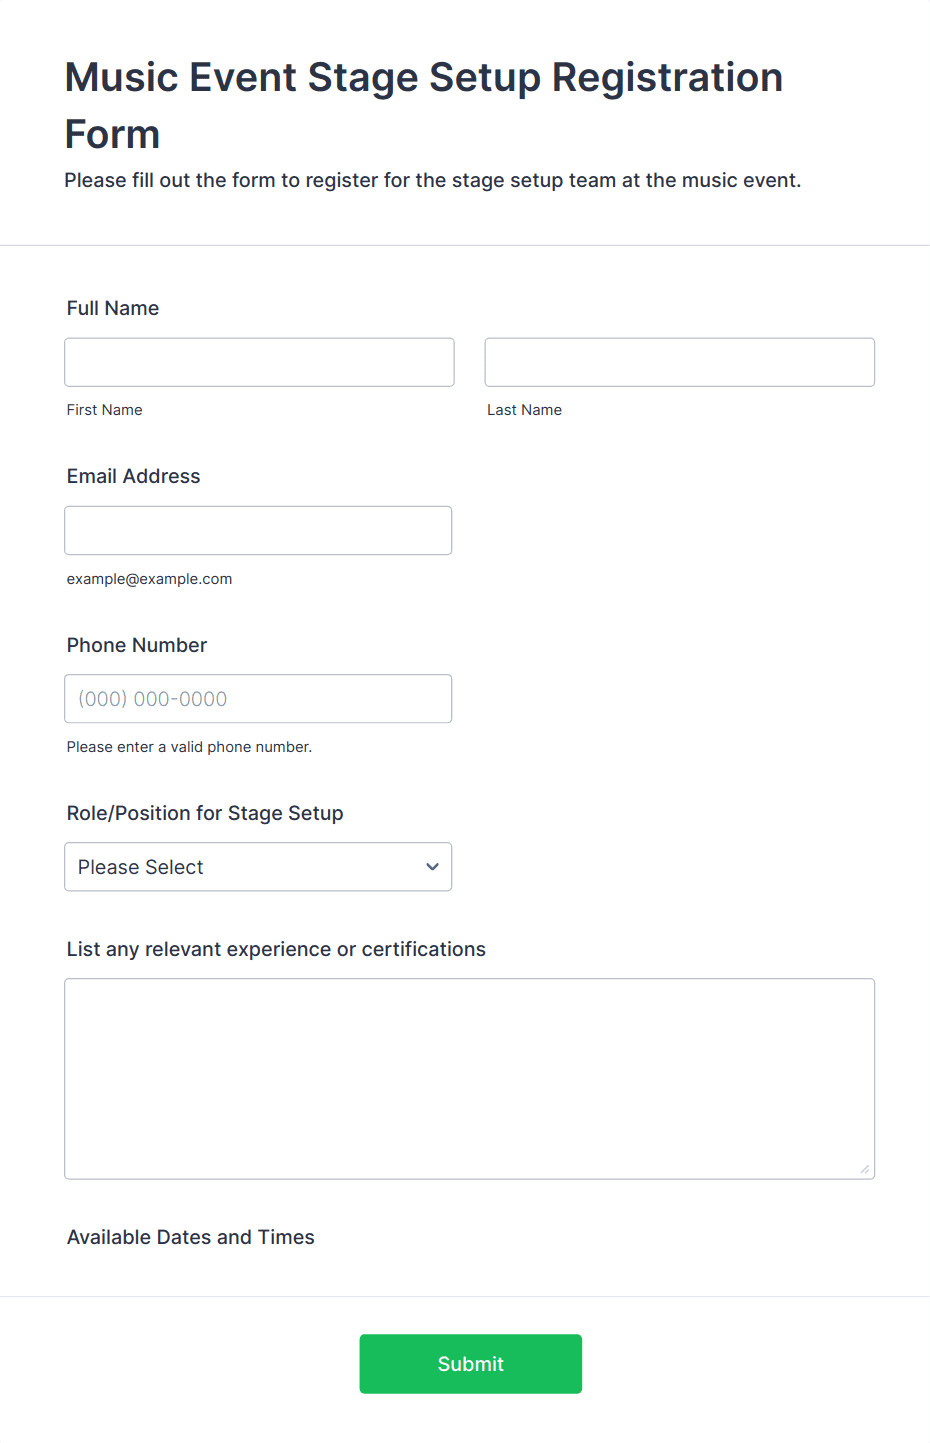Click the chevron arrow in role dropdown
The height and width of the screenshot is (1443, 930).
432,867
